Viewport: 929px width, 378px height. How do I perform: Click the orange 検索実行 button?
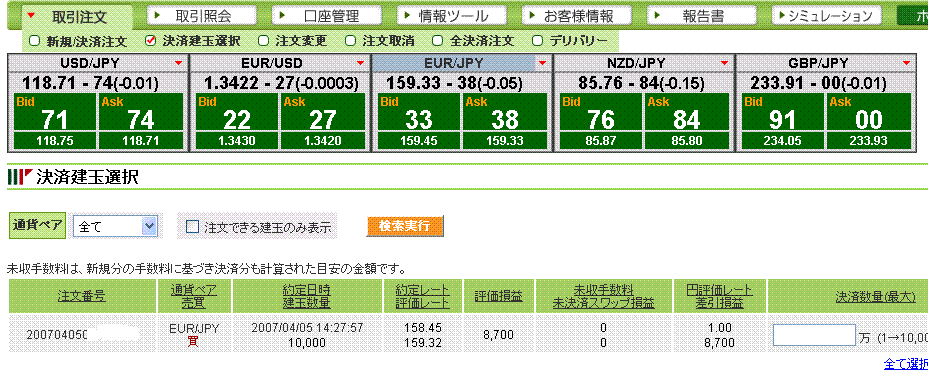click(405, 226)
